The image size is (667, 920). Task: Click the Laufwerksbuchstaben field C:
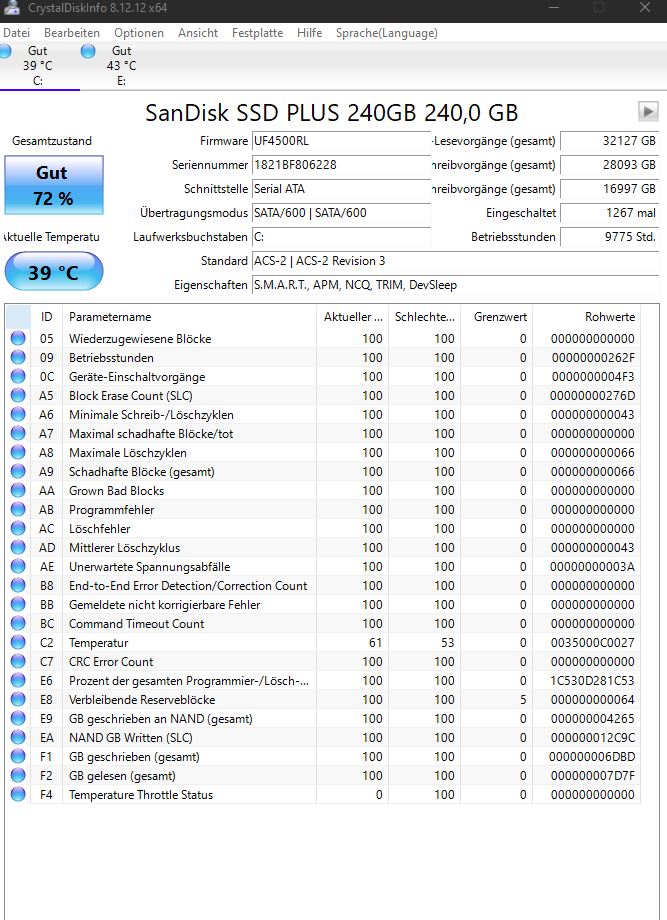tap(341, 237)
